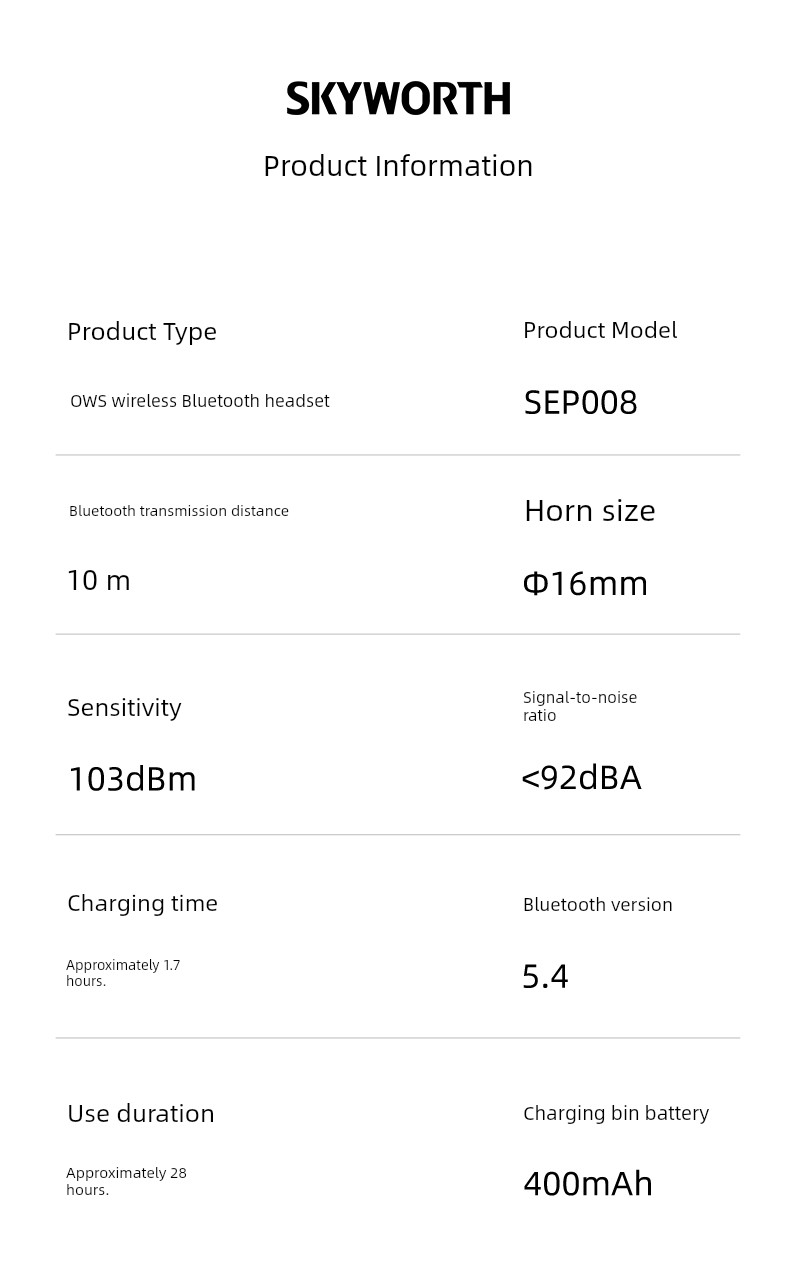Screen dimensions: 790x1283
Task: Click the Use duration label
Action: [140, 1114]
